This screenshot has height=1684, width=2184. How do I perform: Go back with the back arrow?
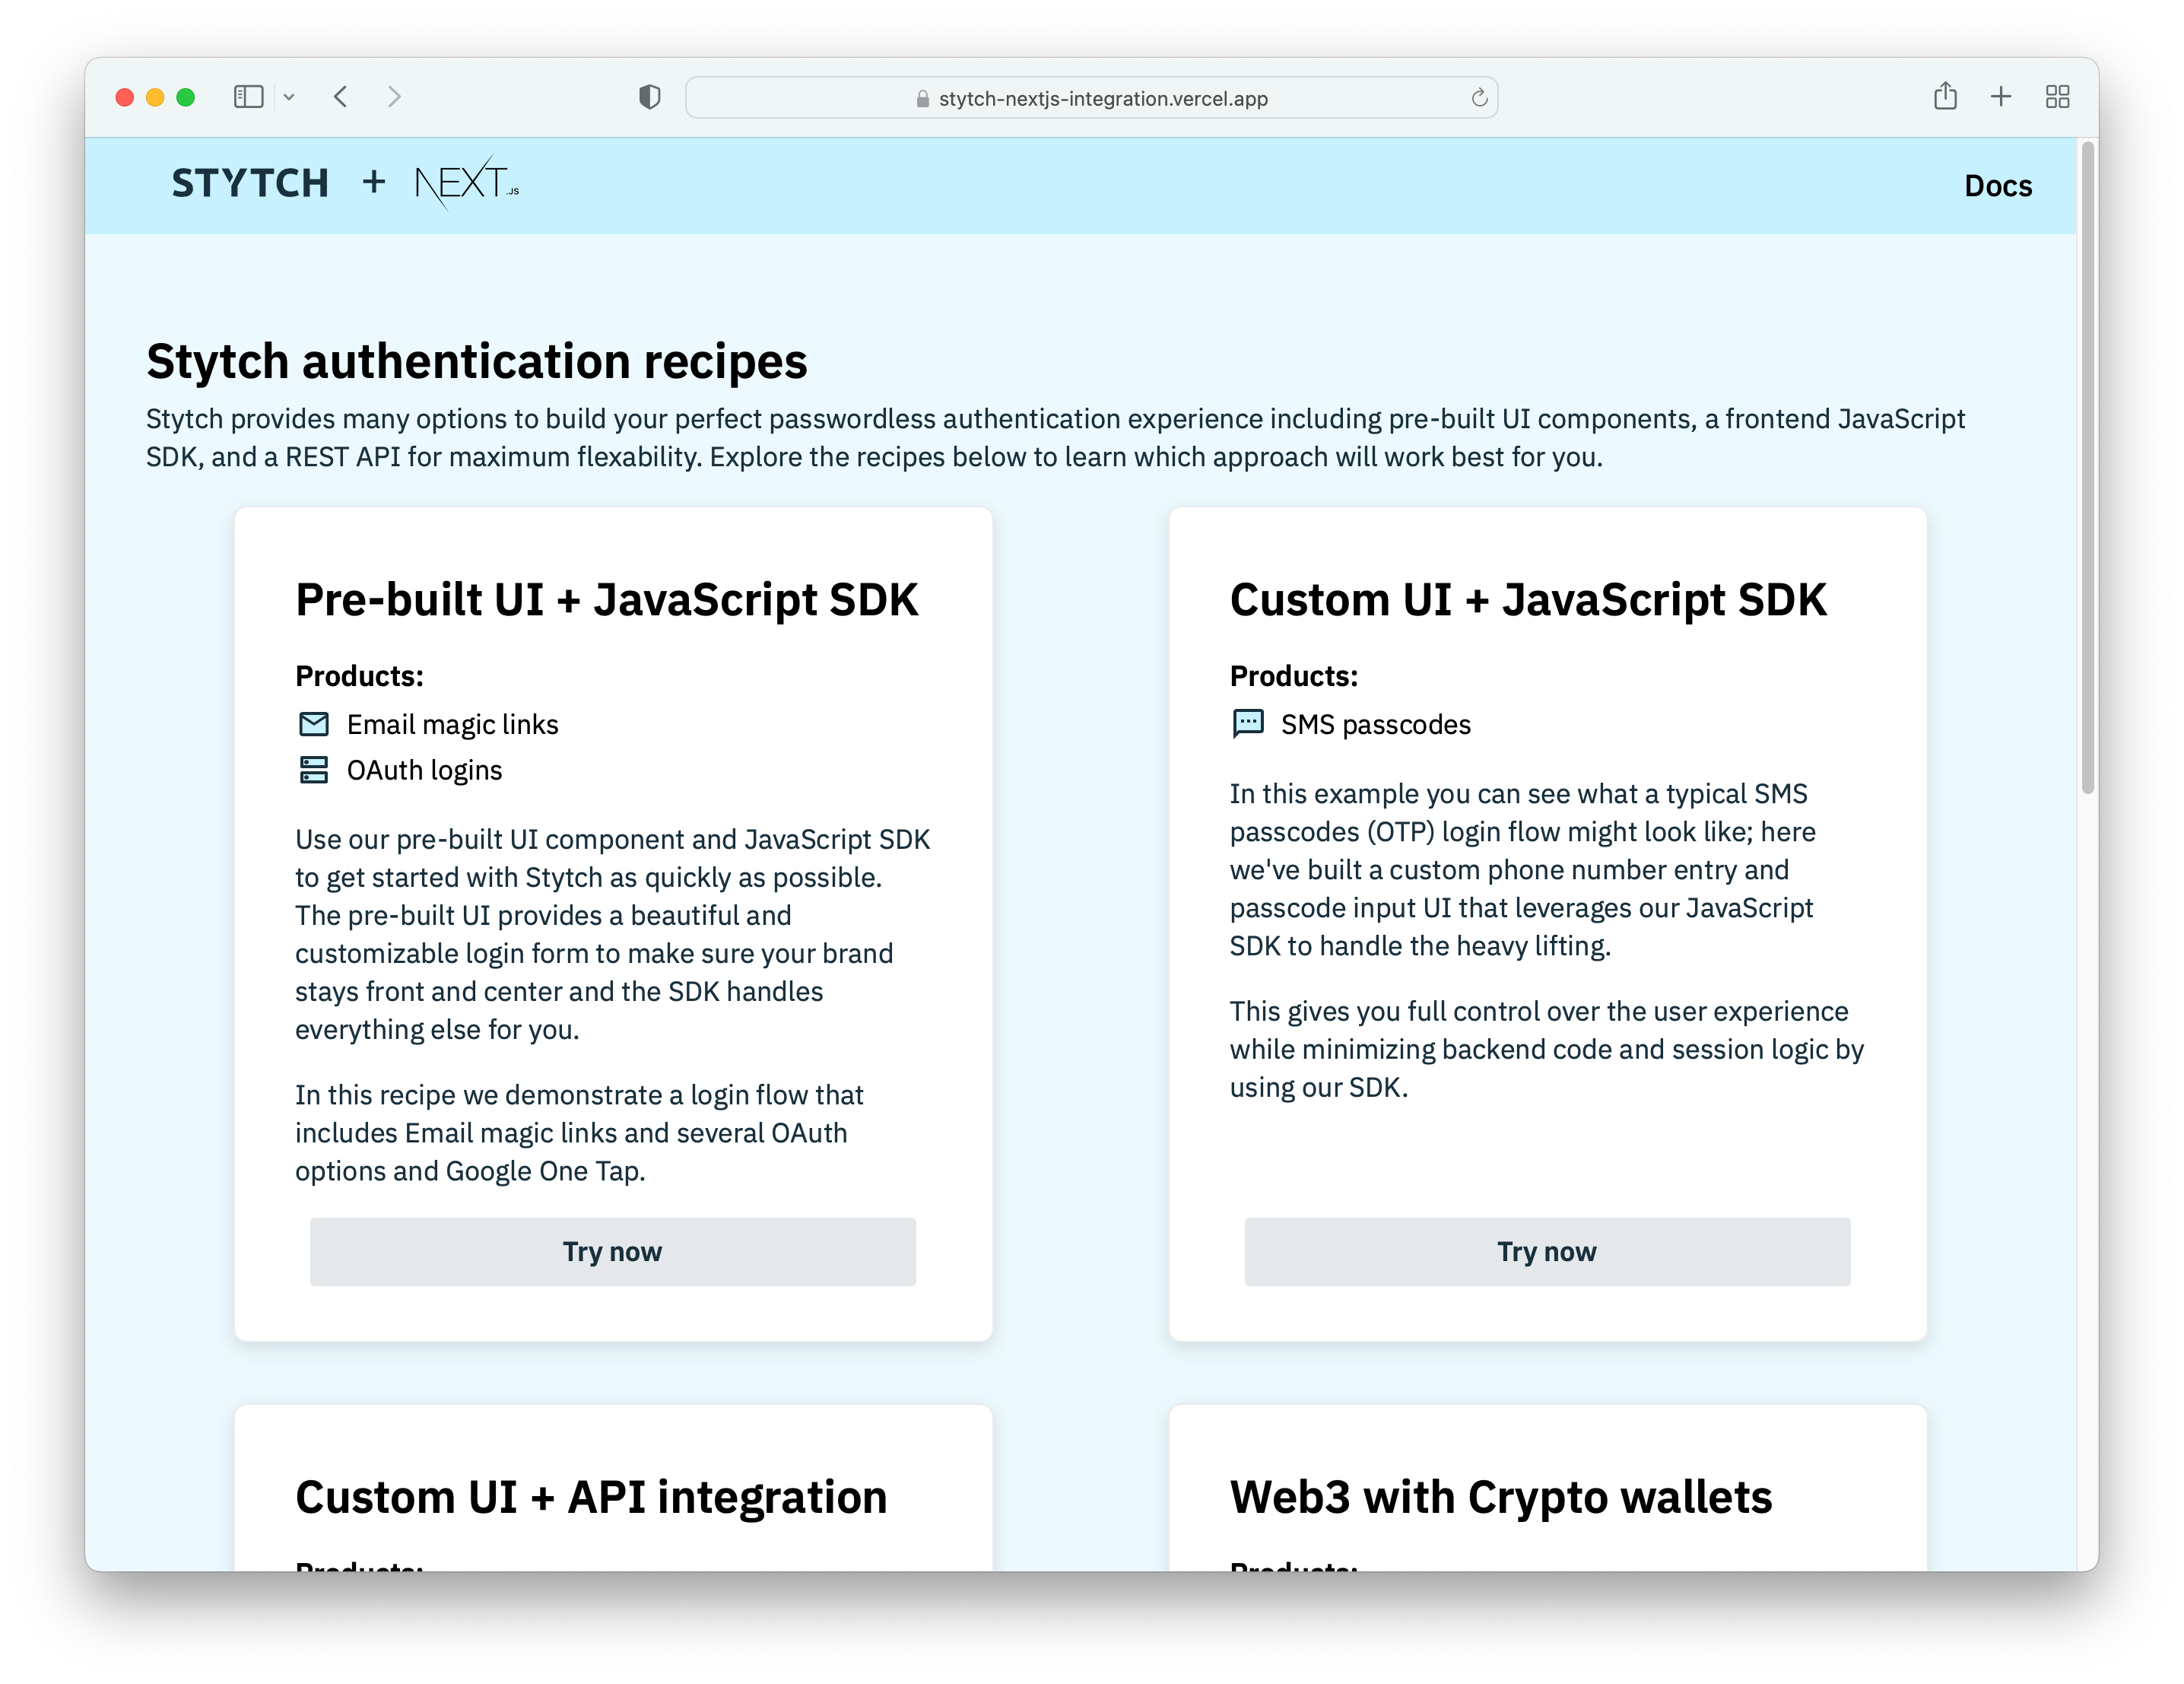coord(341,97)
